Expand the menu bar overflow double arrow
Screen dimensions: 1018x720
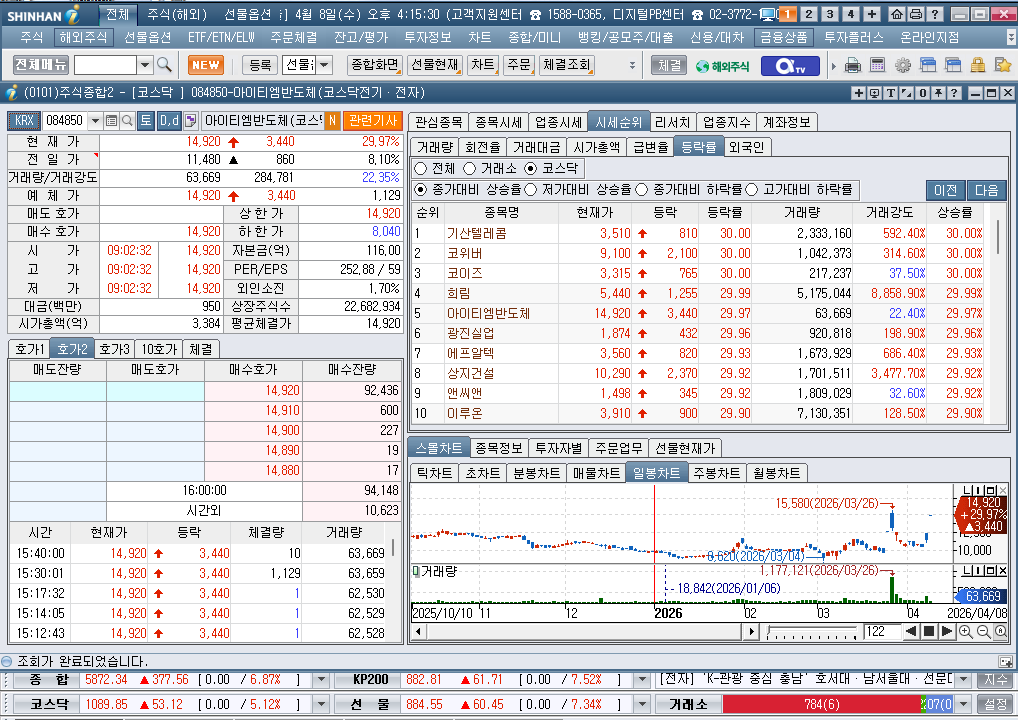1011,37
